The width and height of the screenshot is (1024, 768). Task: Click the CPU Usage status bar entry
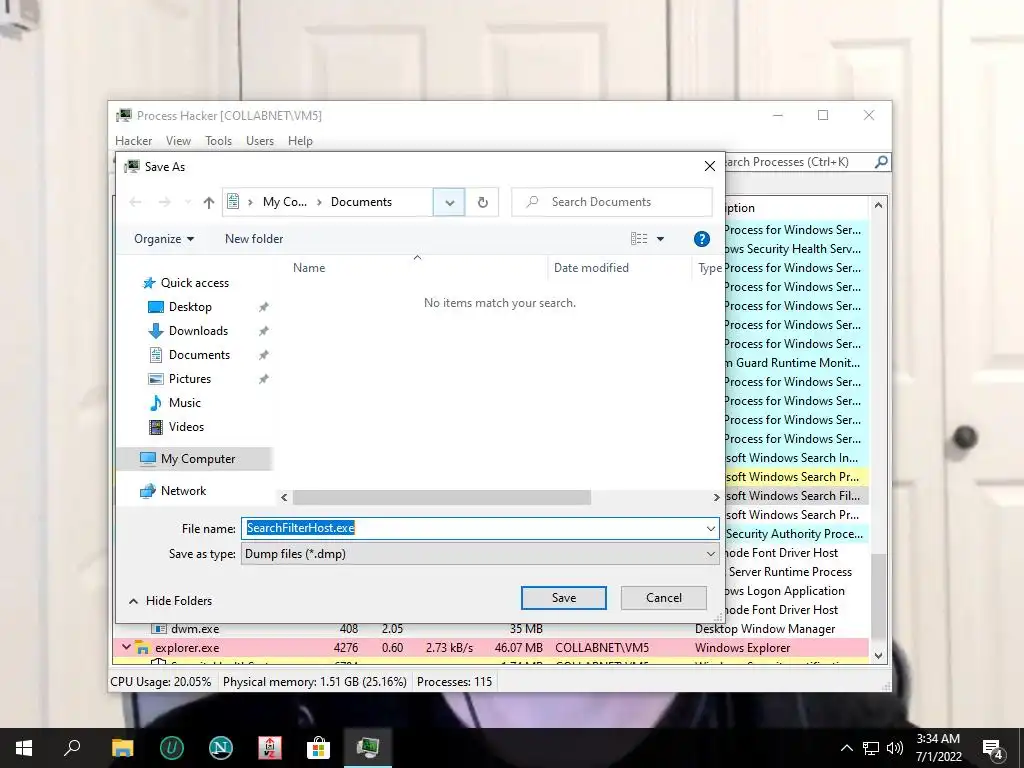[x=161, y=682]
